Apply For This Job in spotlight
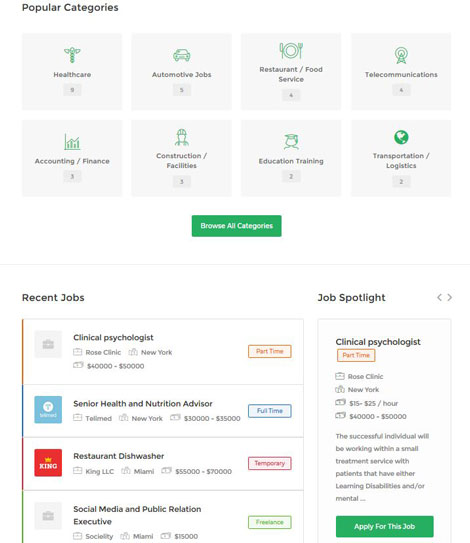The image size is (470, 543). [384, 526]
